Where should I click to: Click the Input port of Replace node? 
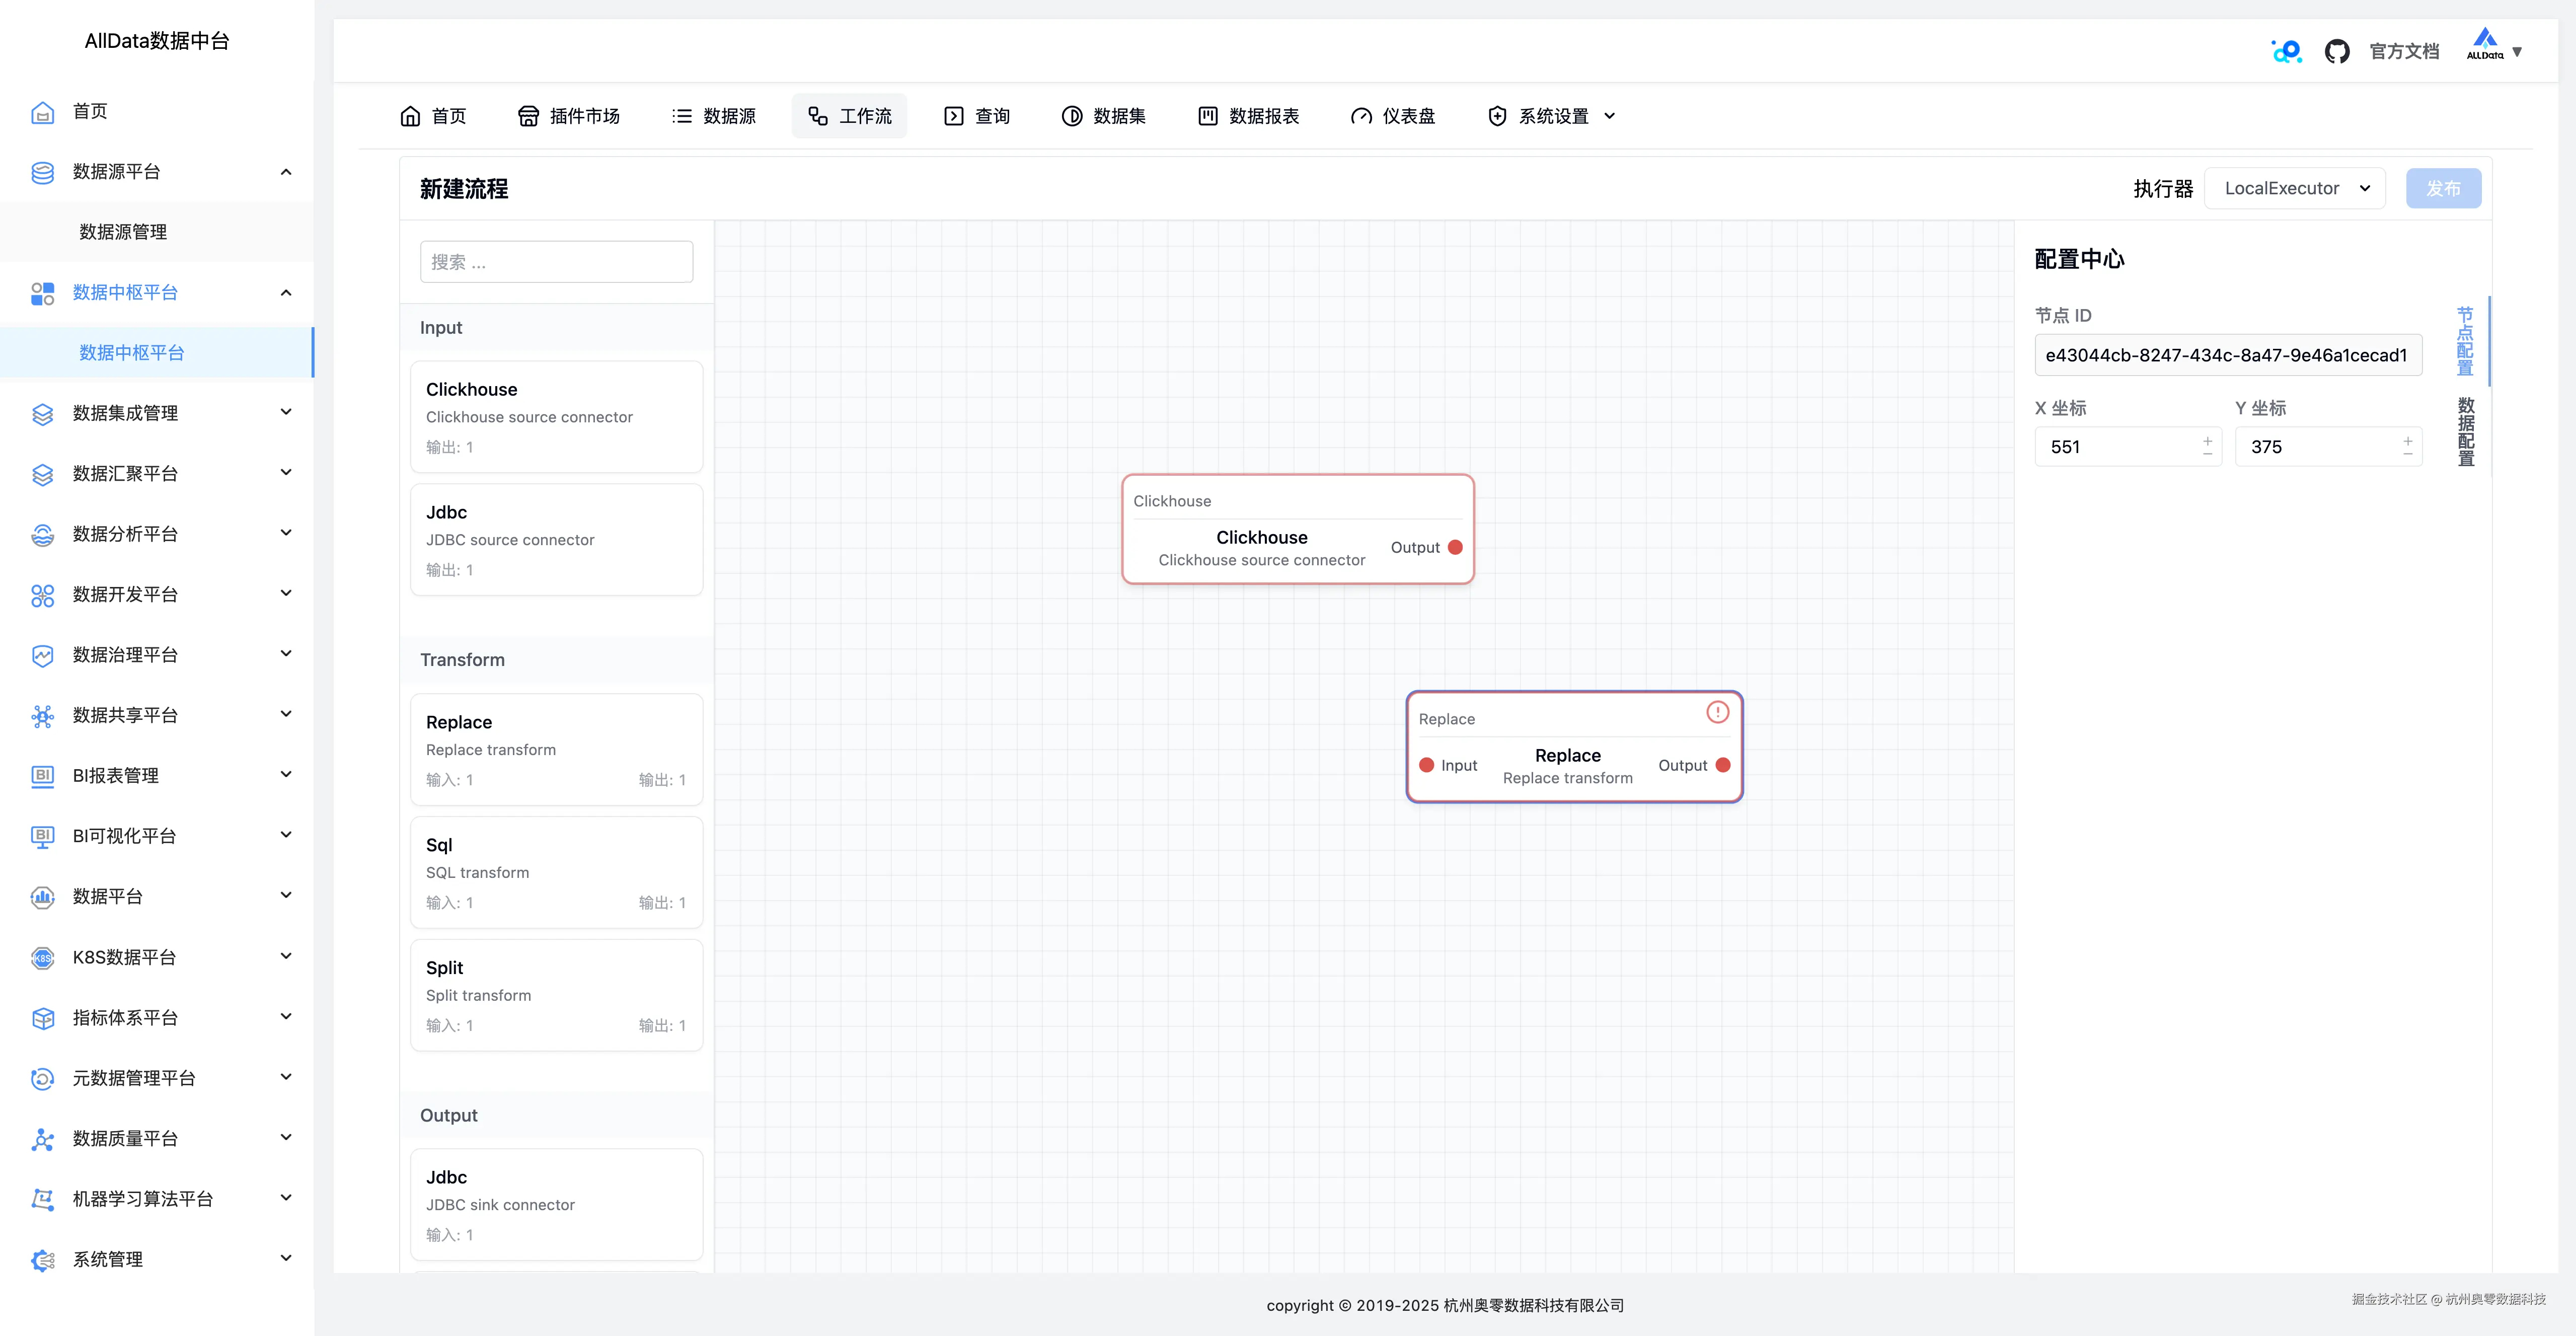point(1427,765)
